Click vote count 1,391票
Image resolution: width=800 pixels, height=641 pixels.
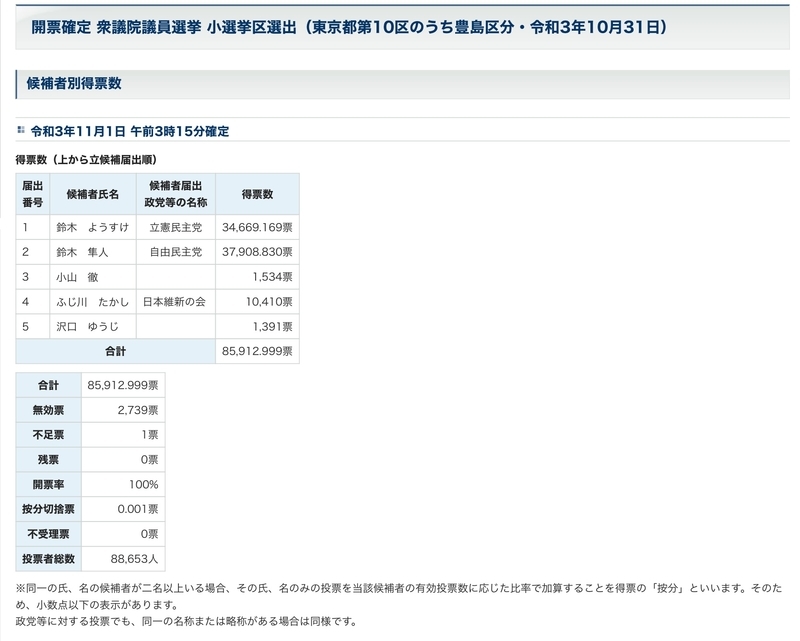click(x=272, y=327)
